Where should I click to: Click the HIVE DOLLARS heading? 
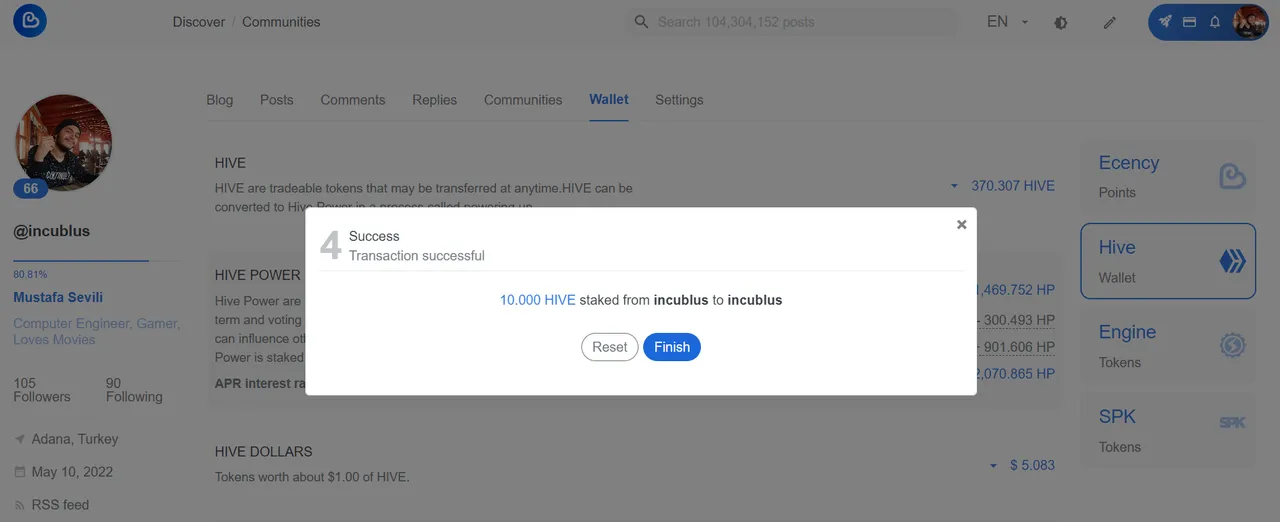(x=264, y=452)
